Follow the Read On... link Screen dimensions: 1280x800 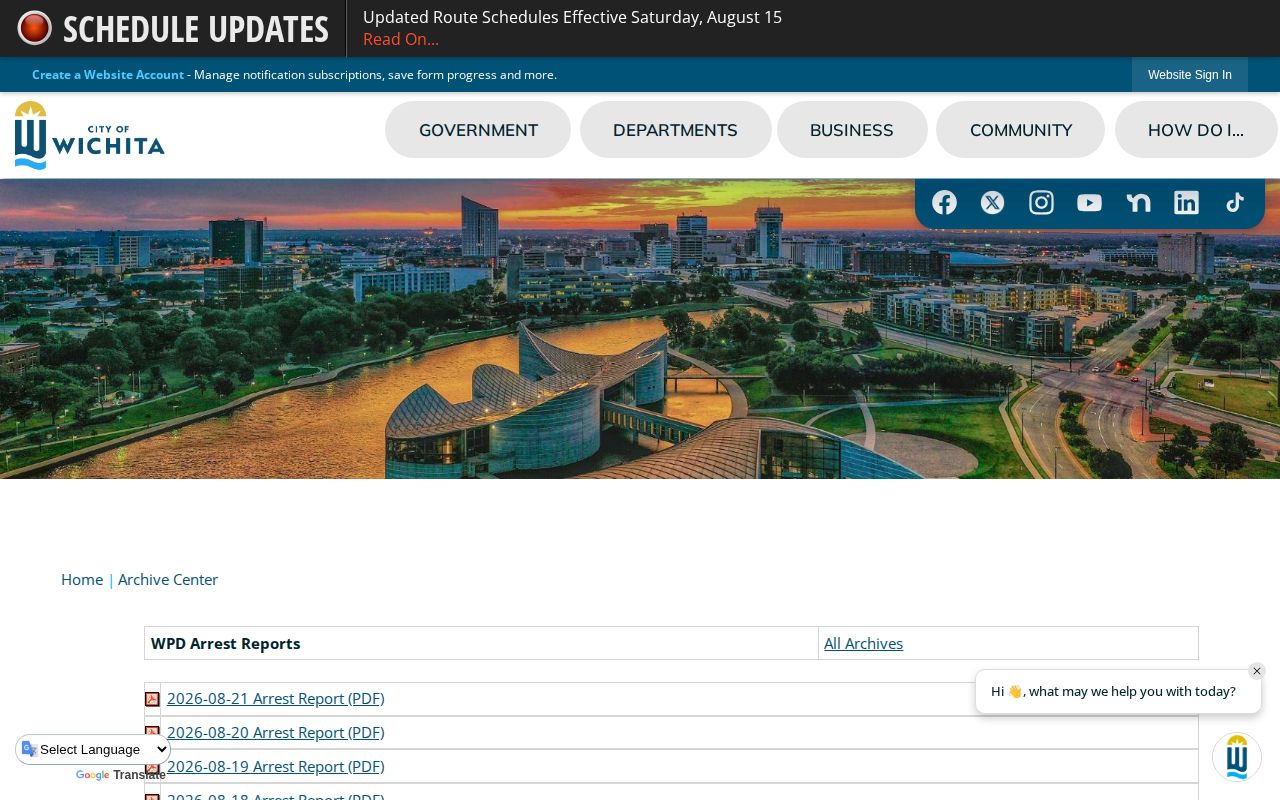pos(401,39)
